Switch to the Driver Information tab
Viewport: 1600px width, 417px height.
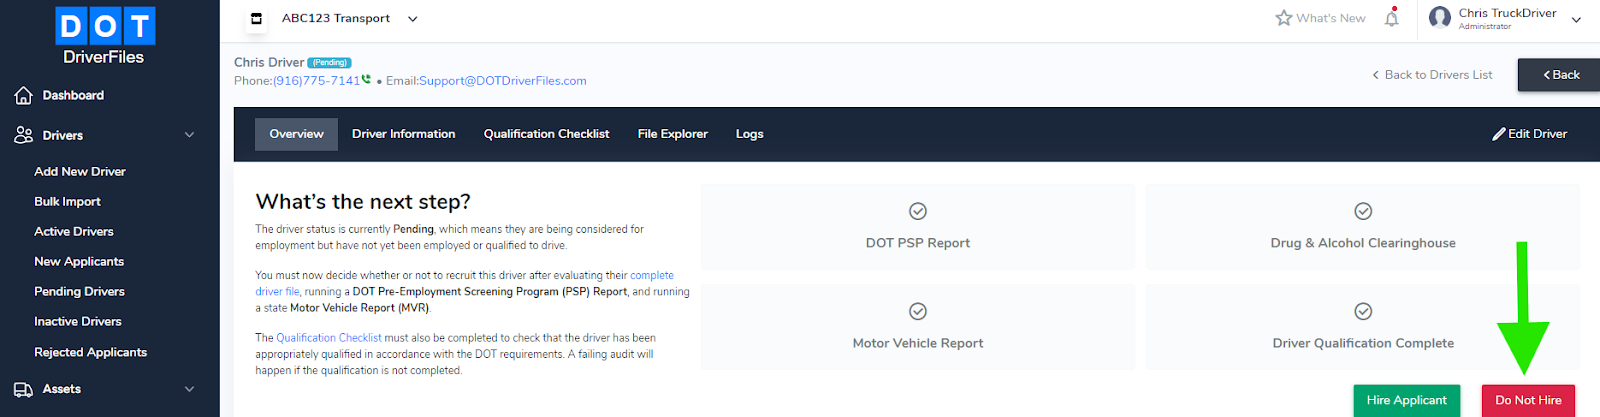pyautogui.click(x=404, y=134)
